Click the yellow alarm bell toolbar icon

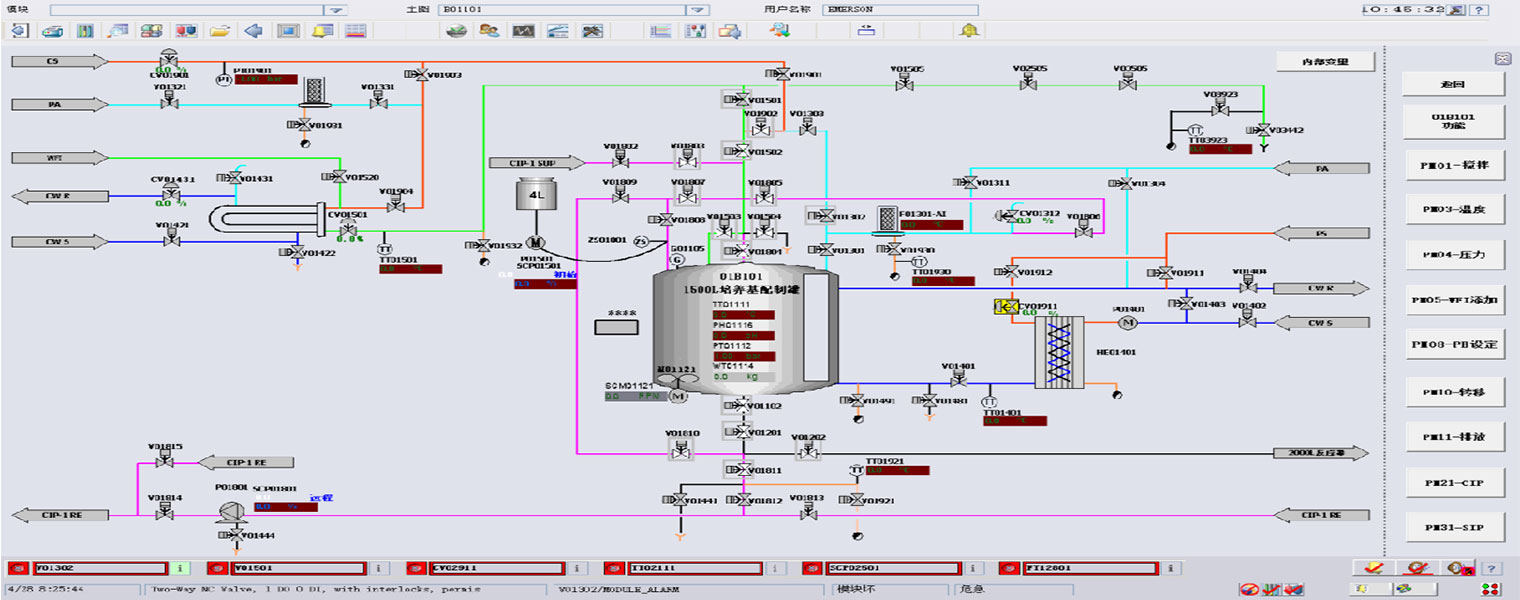pyautogui.click(x=967, y=31)
